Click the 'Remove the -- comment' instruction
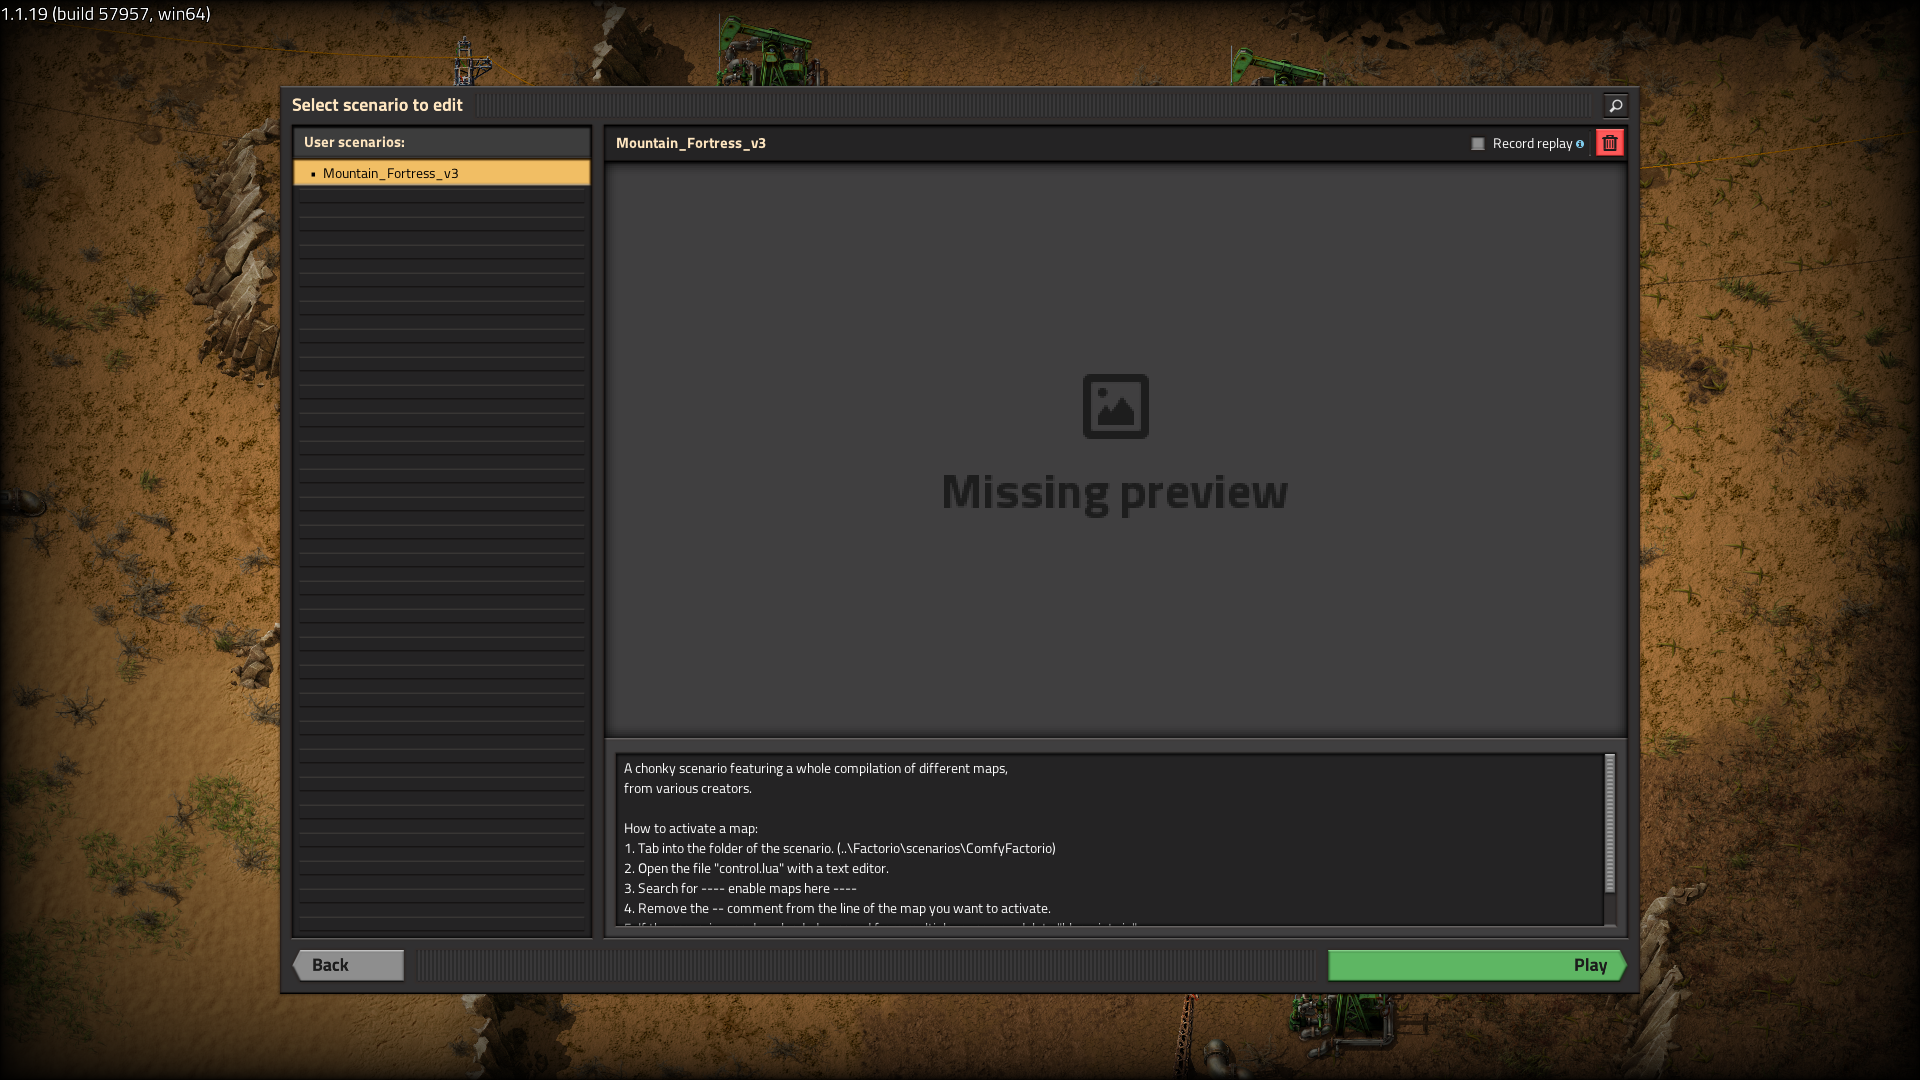Viewport: 1920px width, 1080px height. pyautogui.click(x=837, y=908)
